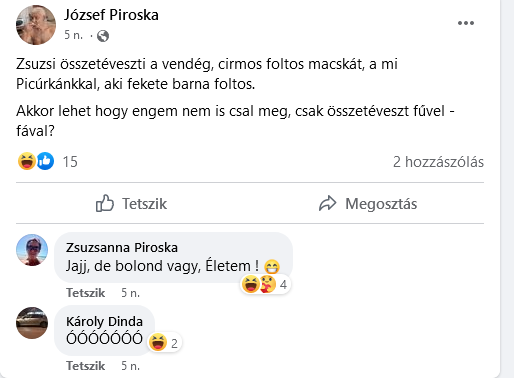Like Károly Dinda's comment via Tetszik
Screen dimensions: 514x378
pyautogui.click(x=86, y=366)
